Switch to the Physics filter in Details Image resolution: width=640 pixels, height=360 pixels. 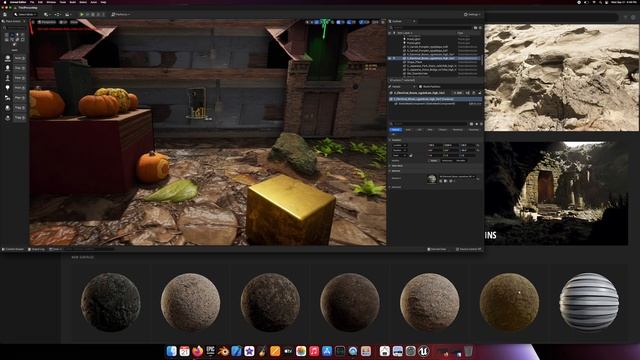[x=443, y=129]
